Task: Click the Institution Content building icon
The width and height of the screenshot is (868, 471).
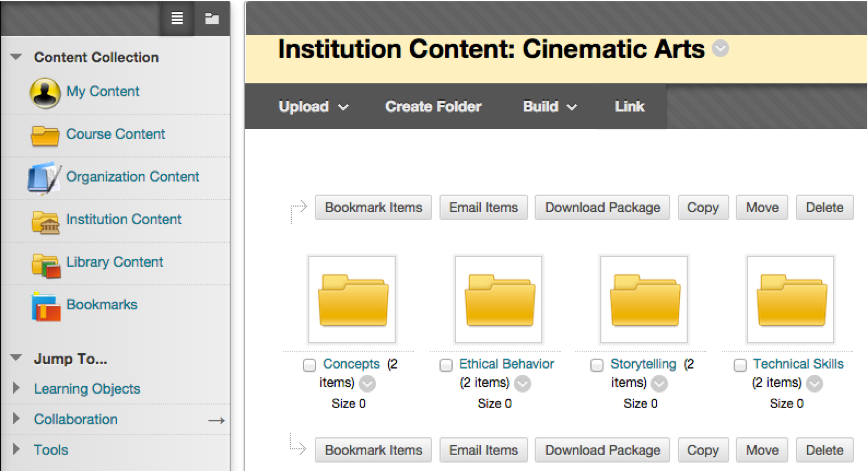Action: (45, 220)
